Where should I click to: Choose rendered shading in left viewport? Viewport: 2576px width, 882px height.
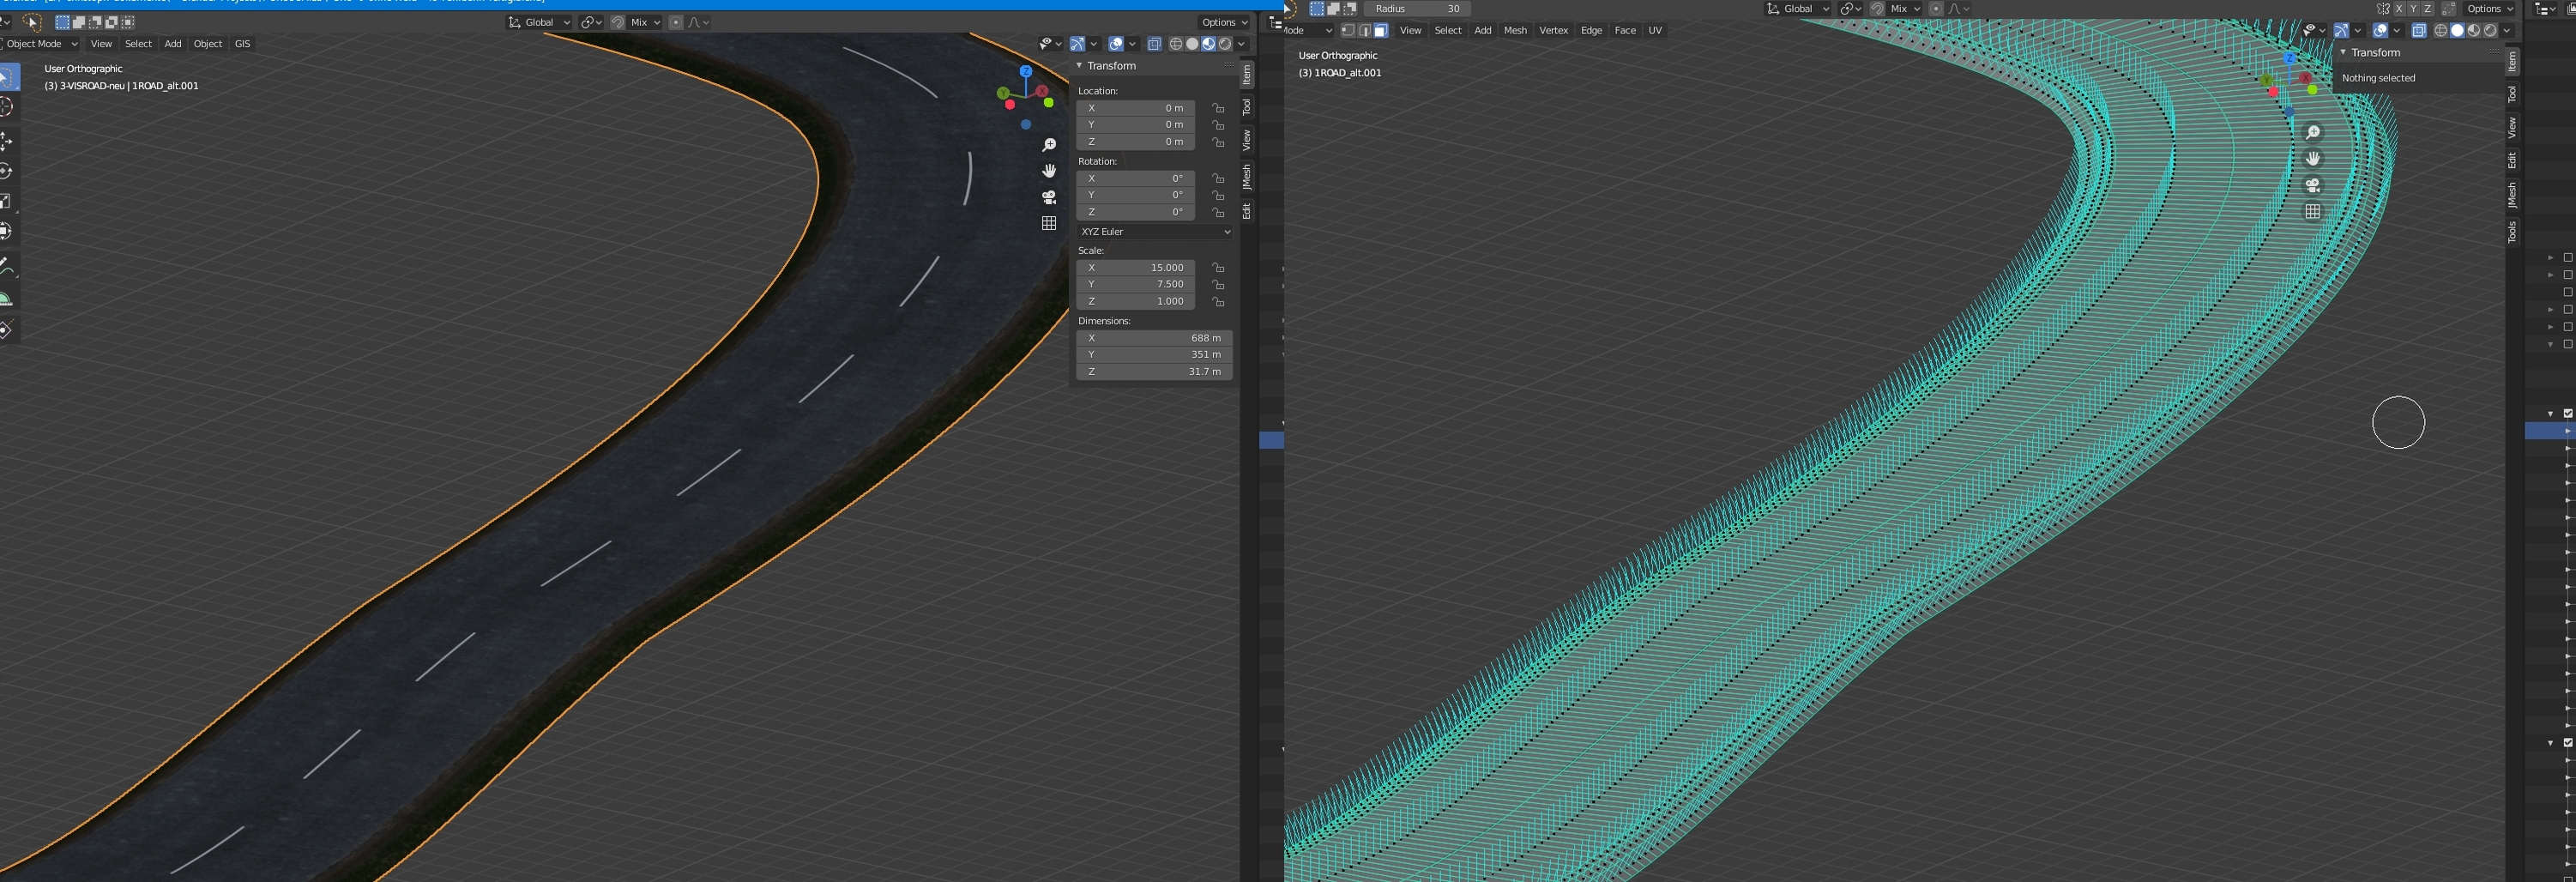point(1225,44)
